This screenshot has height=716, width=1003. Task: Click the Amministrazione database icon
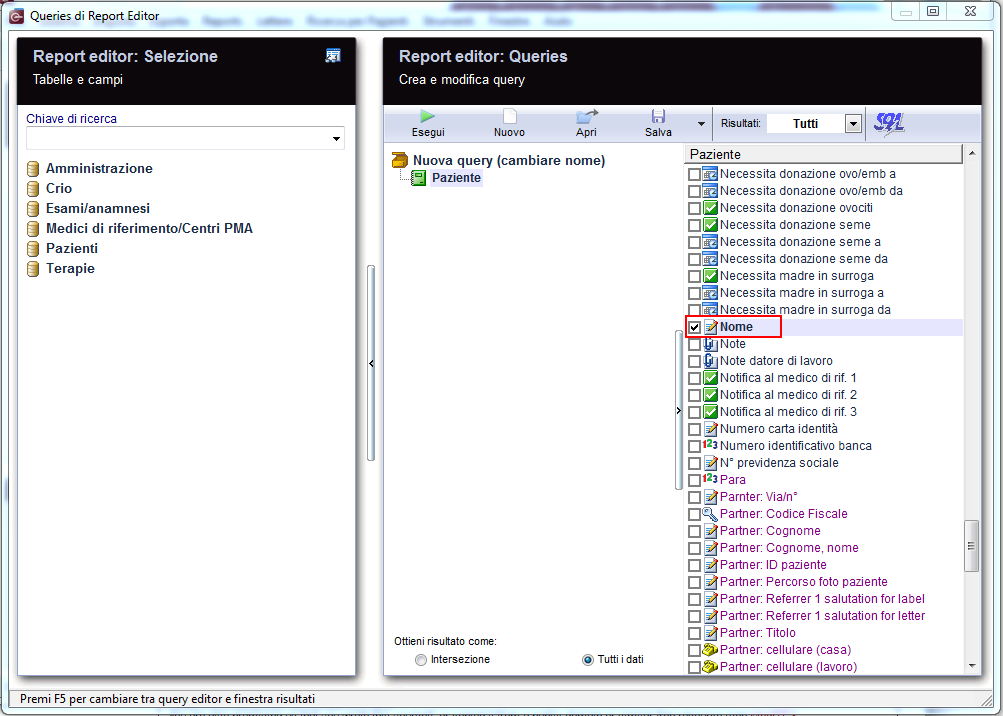(33, 169)
